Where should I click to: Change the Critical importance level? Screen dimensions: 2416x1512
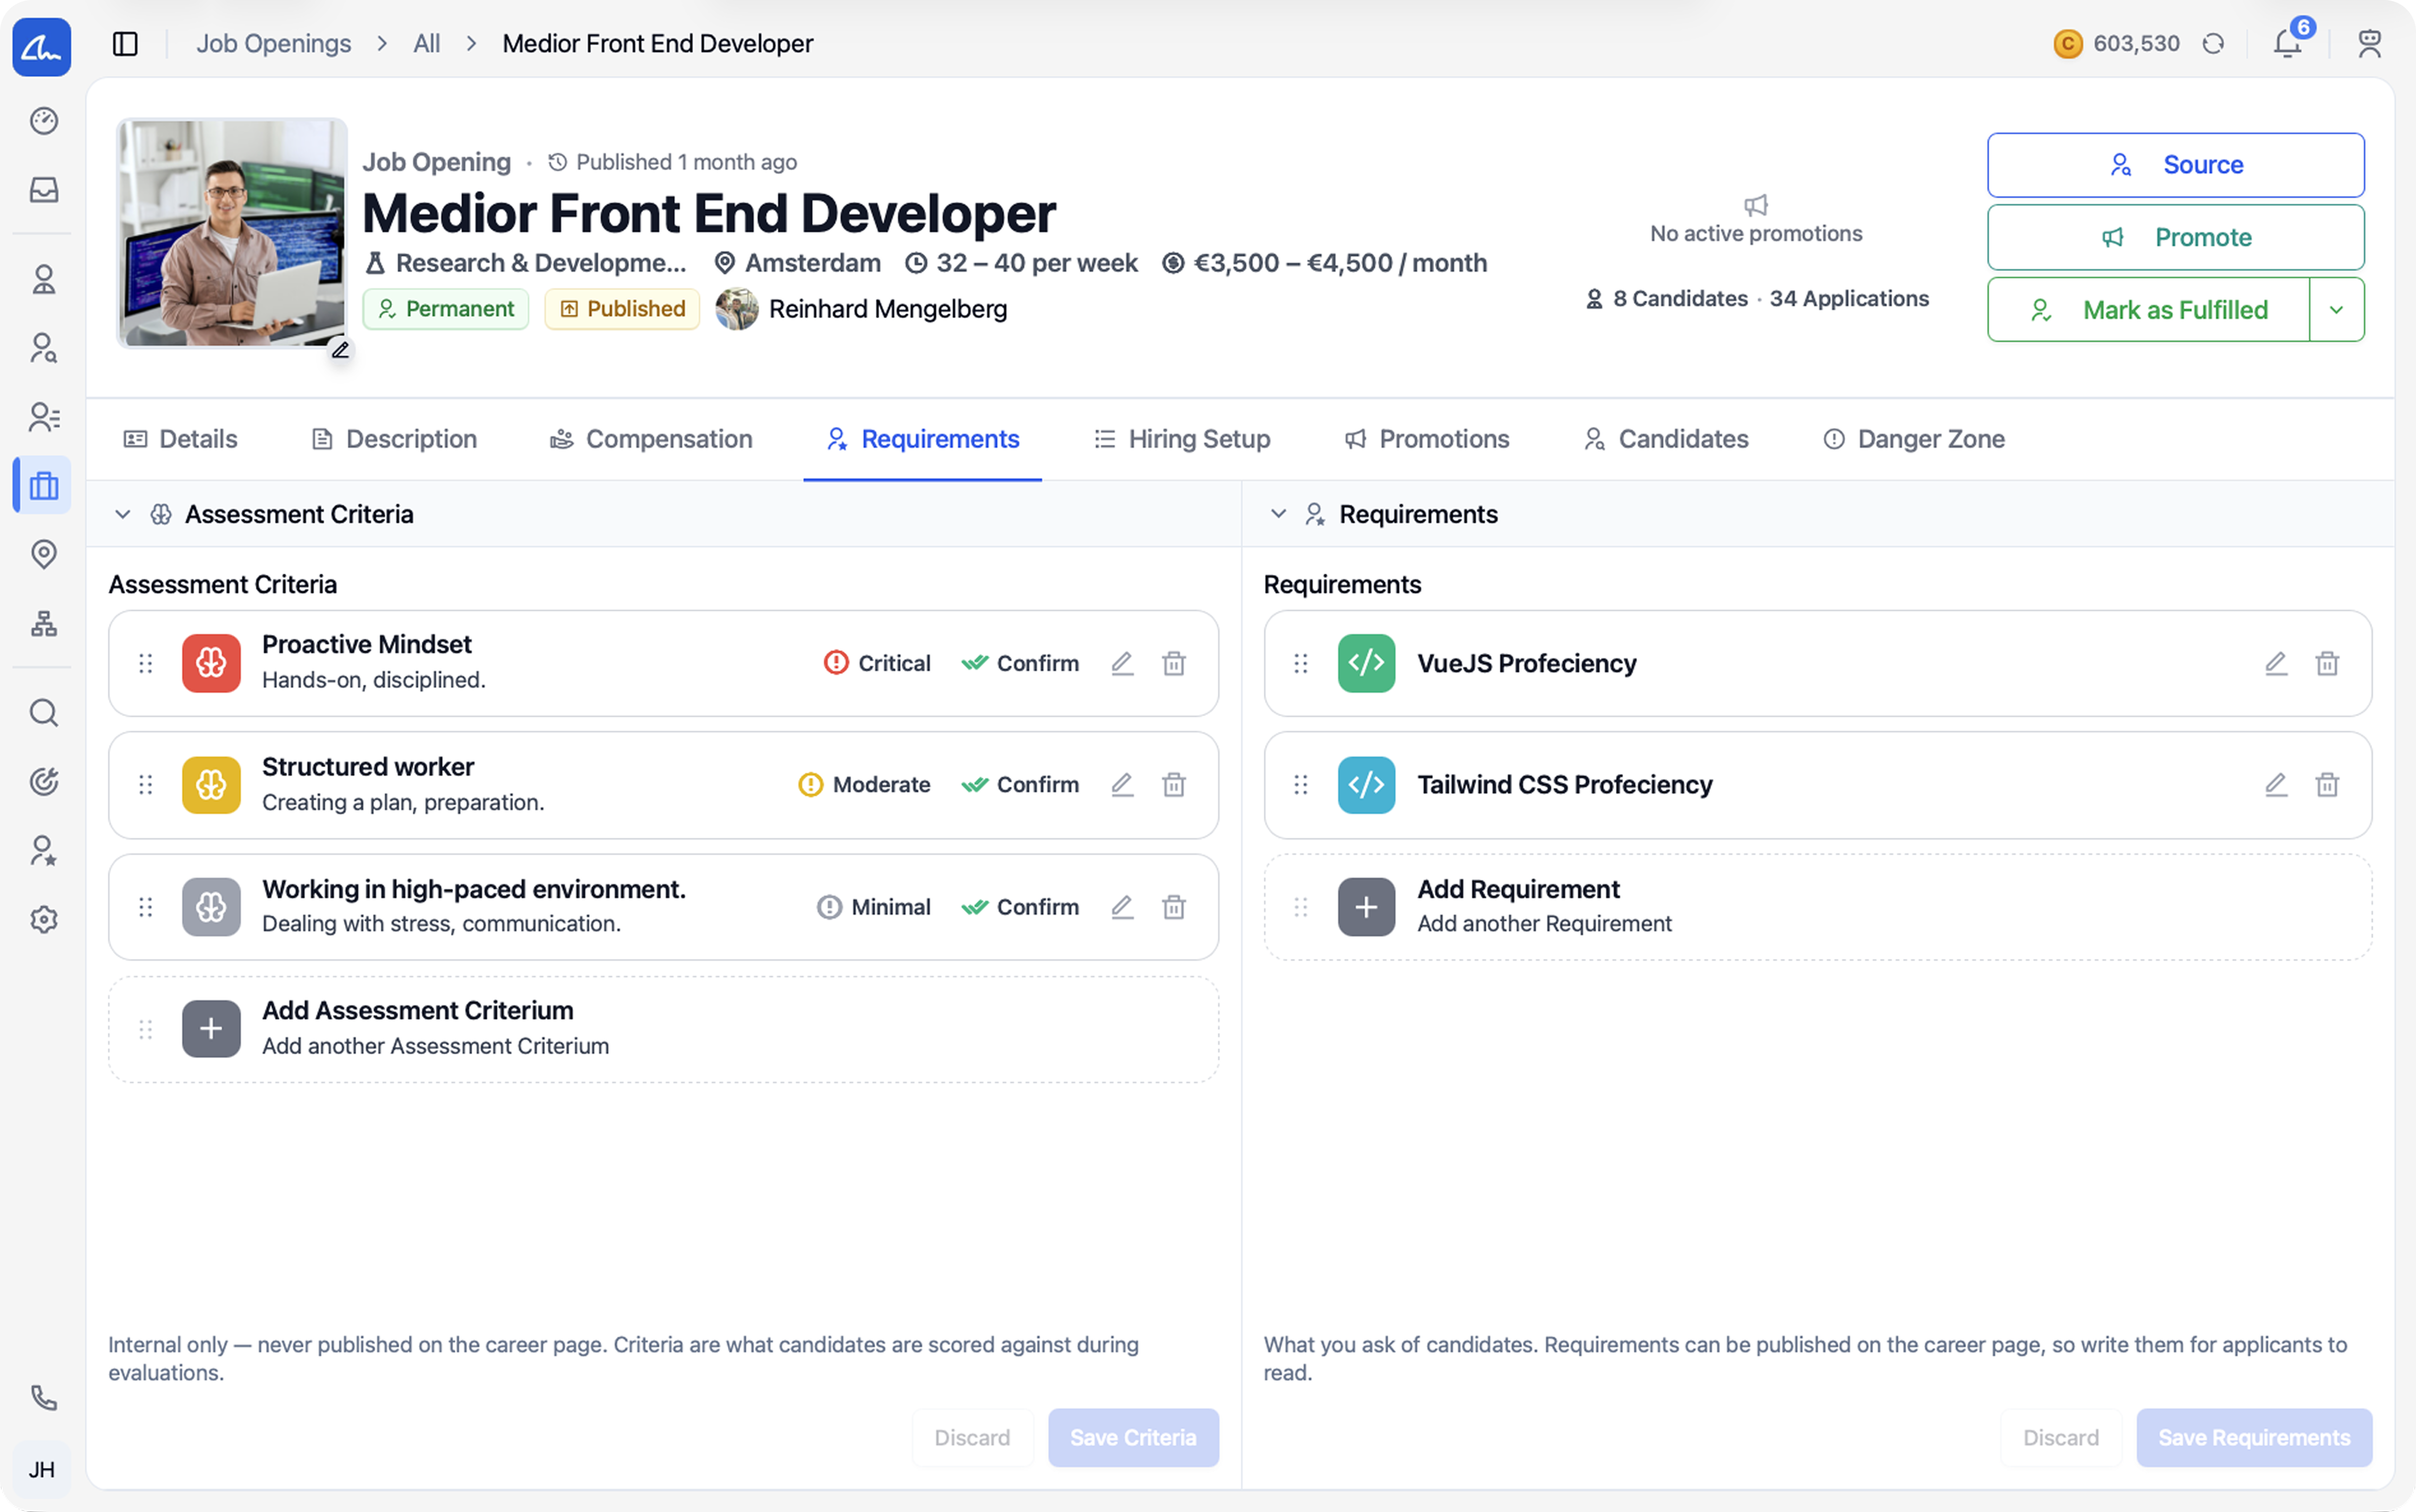(877, 664)
